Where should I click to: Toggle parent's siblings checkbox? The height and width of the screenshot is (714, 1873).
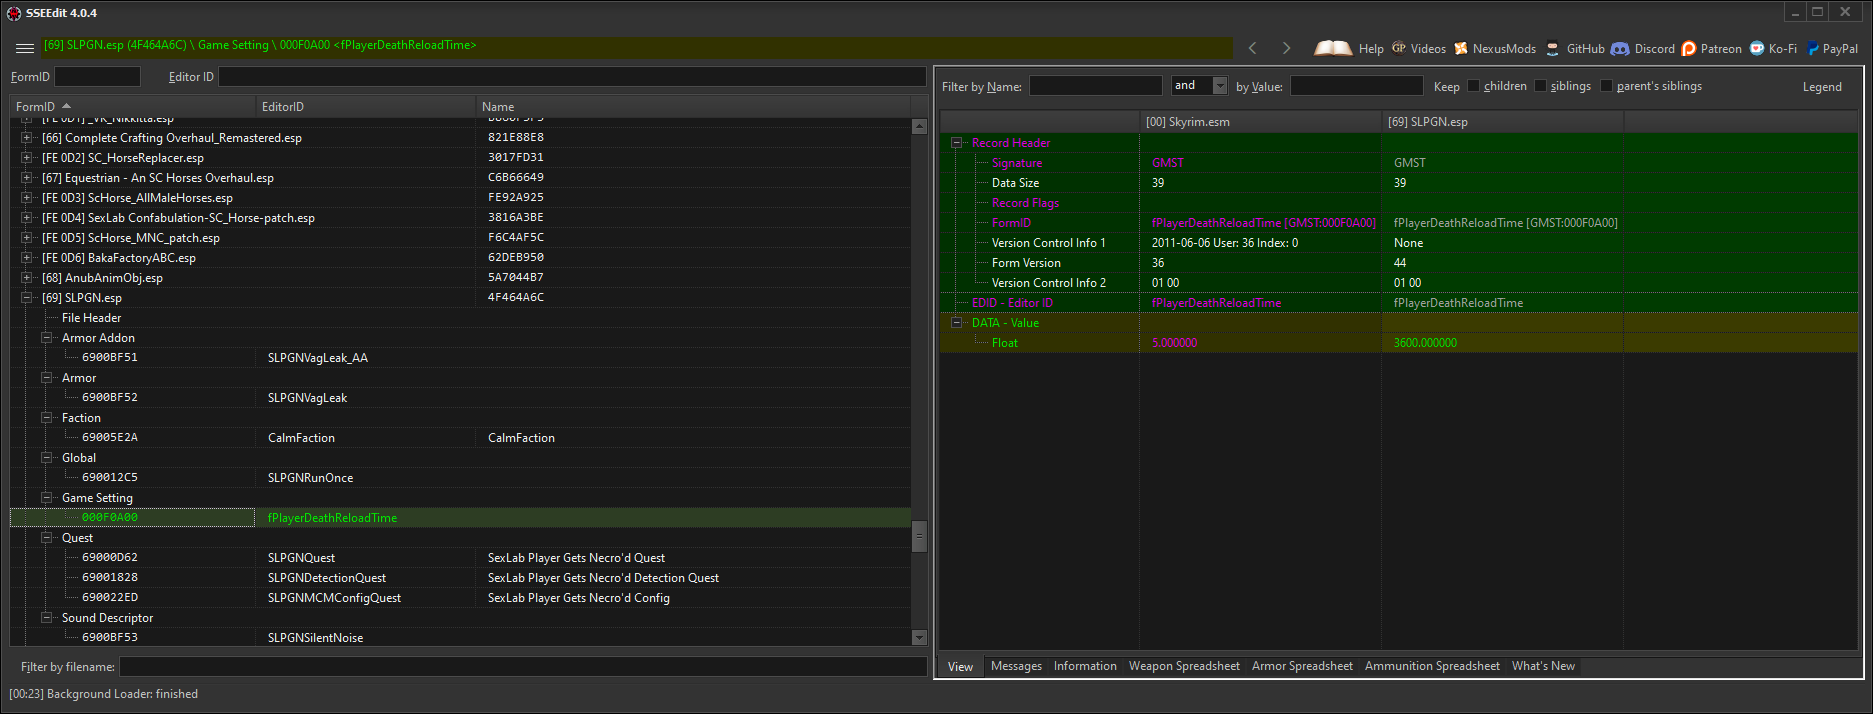(1606, 86)
